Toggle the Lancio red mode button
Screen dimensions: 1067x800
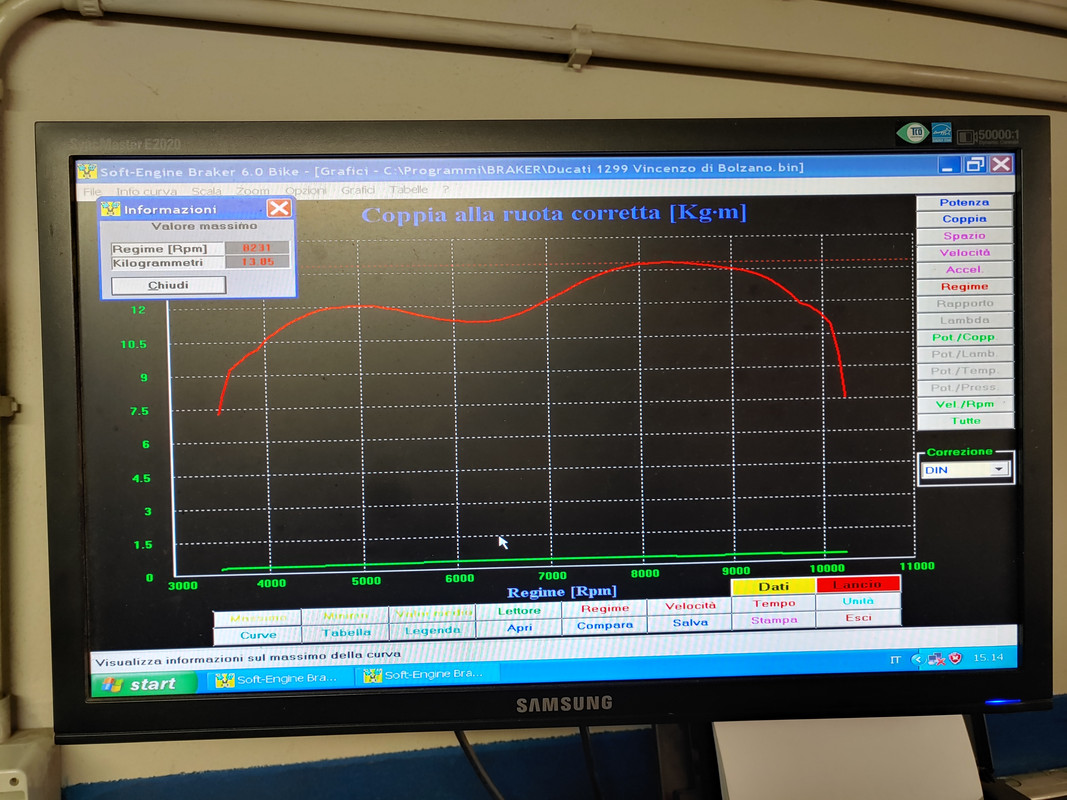coord(857,584)
